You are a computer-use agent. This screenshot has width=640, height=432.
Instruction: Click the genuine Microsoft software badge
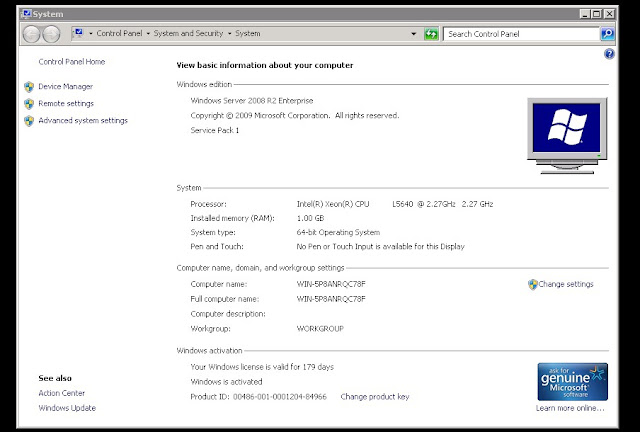573,381
